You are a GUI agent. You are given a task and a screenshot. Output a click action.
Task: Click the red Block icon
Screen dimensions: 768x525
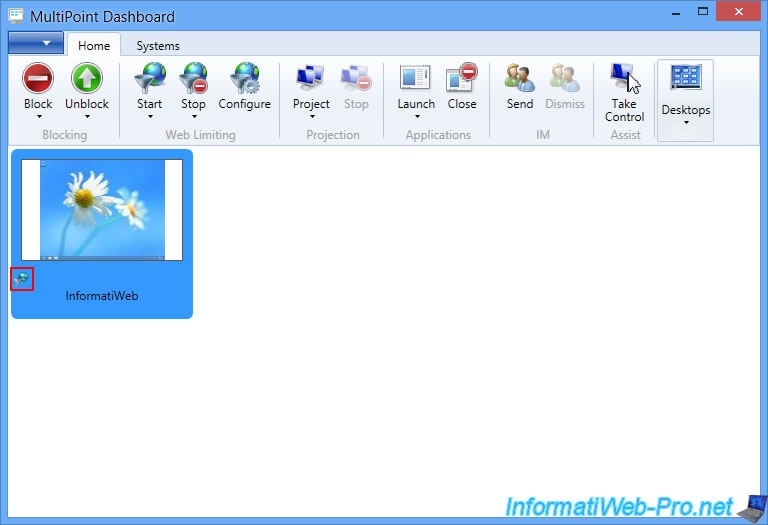[x=38, y=79]
